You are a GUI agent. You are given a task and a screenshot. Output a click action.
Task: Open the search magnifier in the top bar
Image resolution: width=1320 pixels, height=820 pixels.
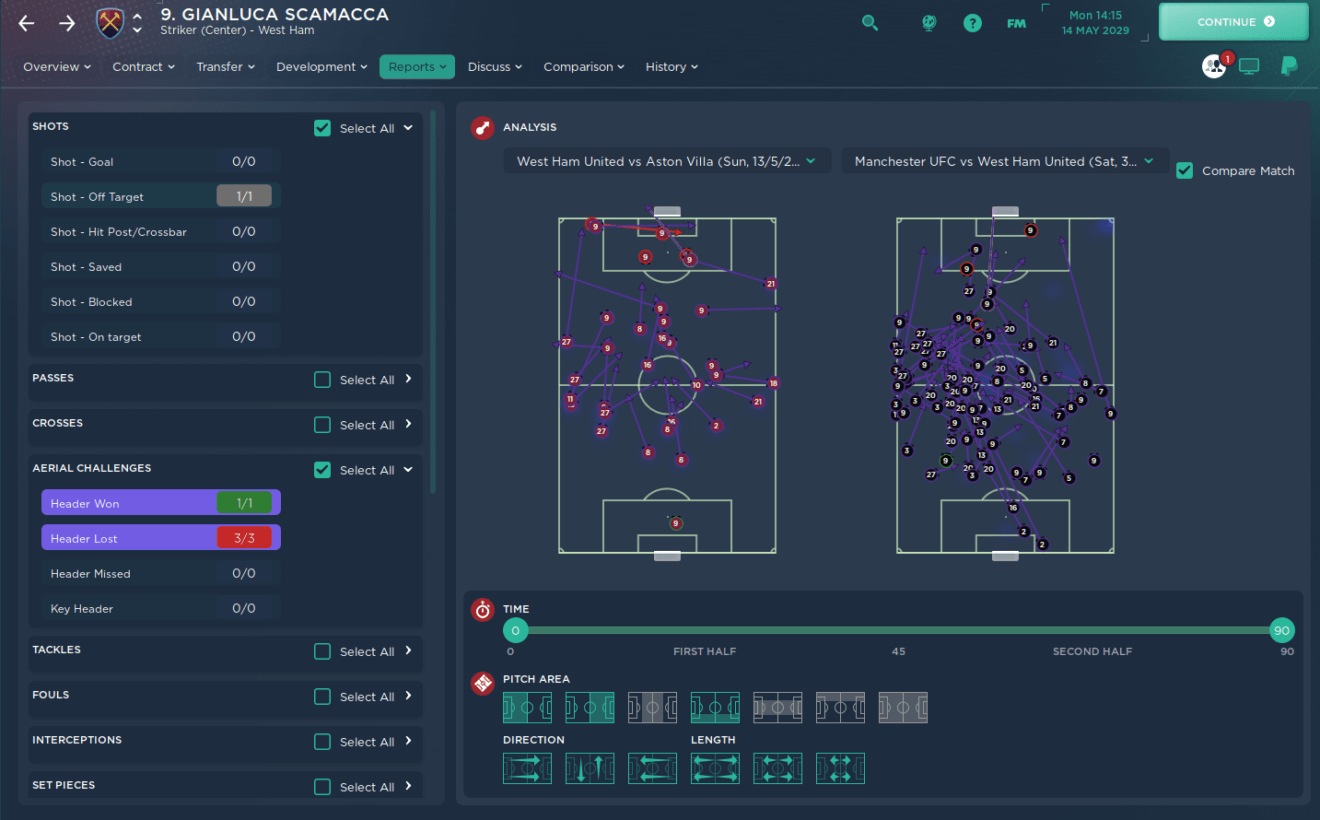coord(870,22)
